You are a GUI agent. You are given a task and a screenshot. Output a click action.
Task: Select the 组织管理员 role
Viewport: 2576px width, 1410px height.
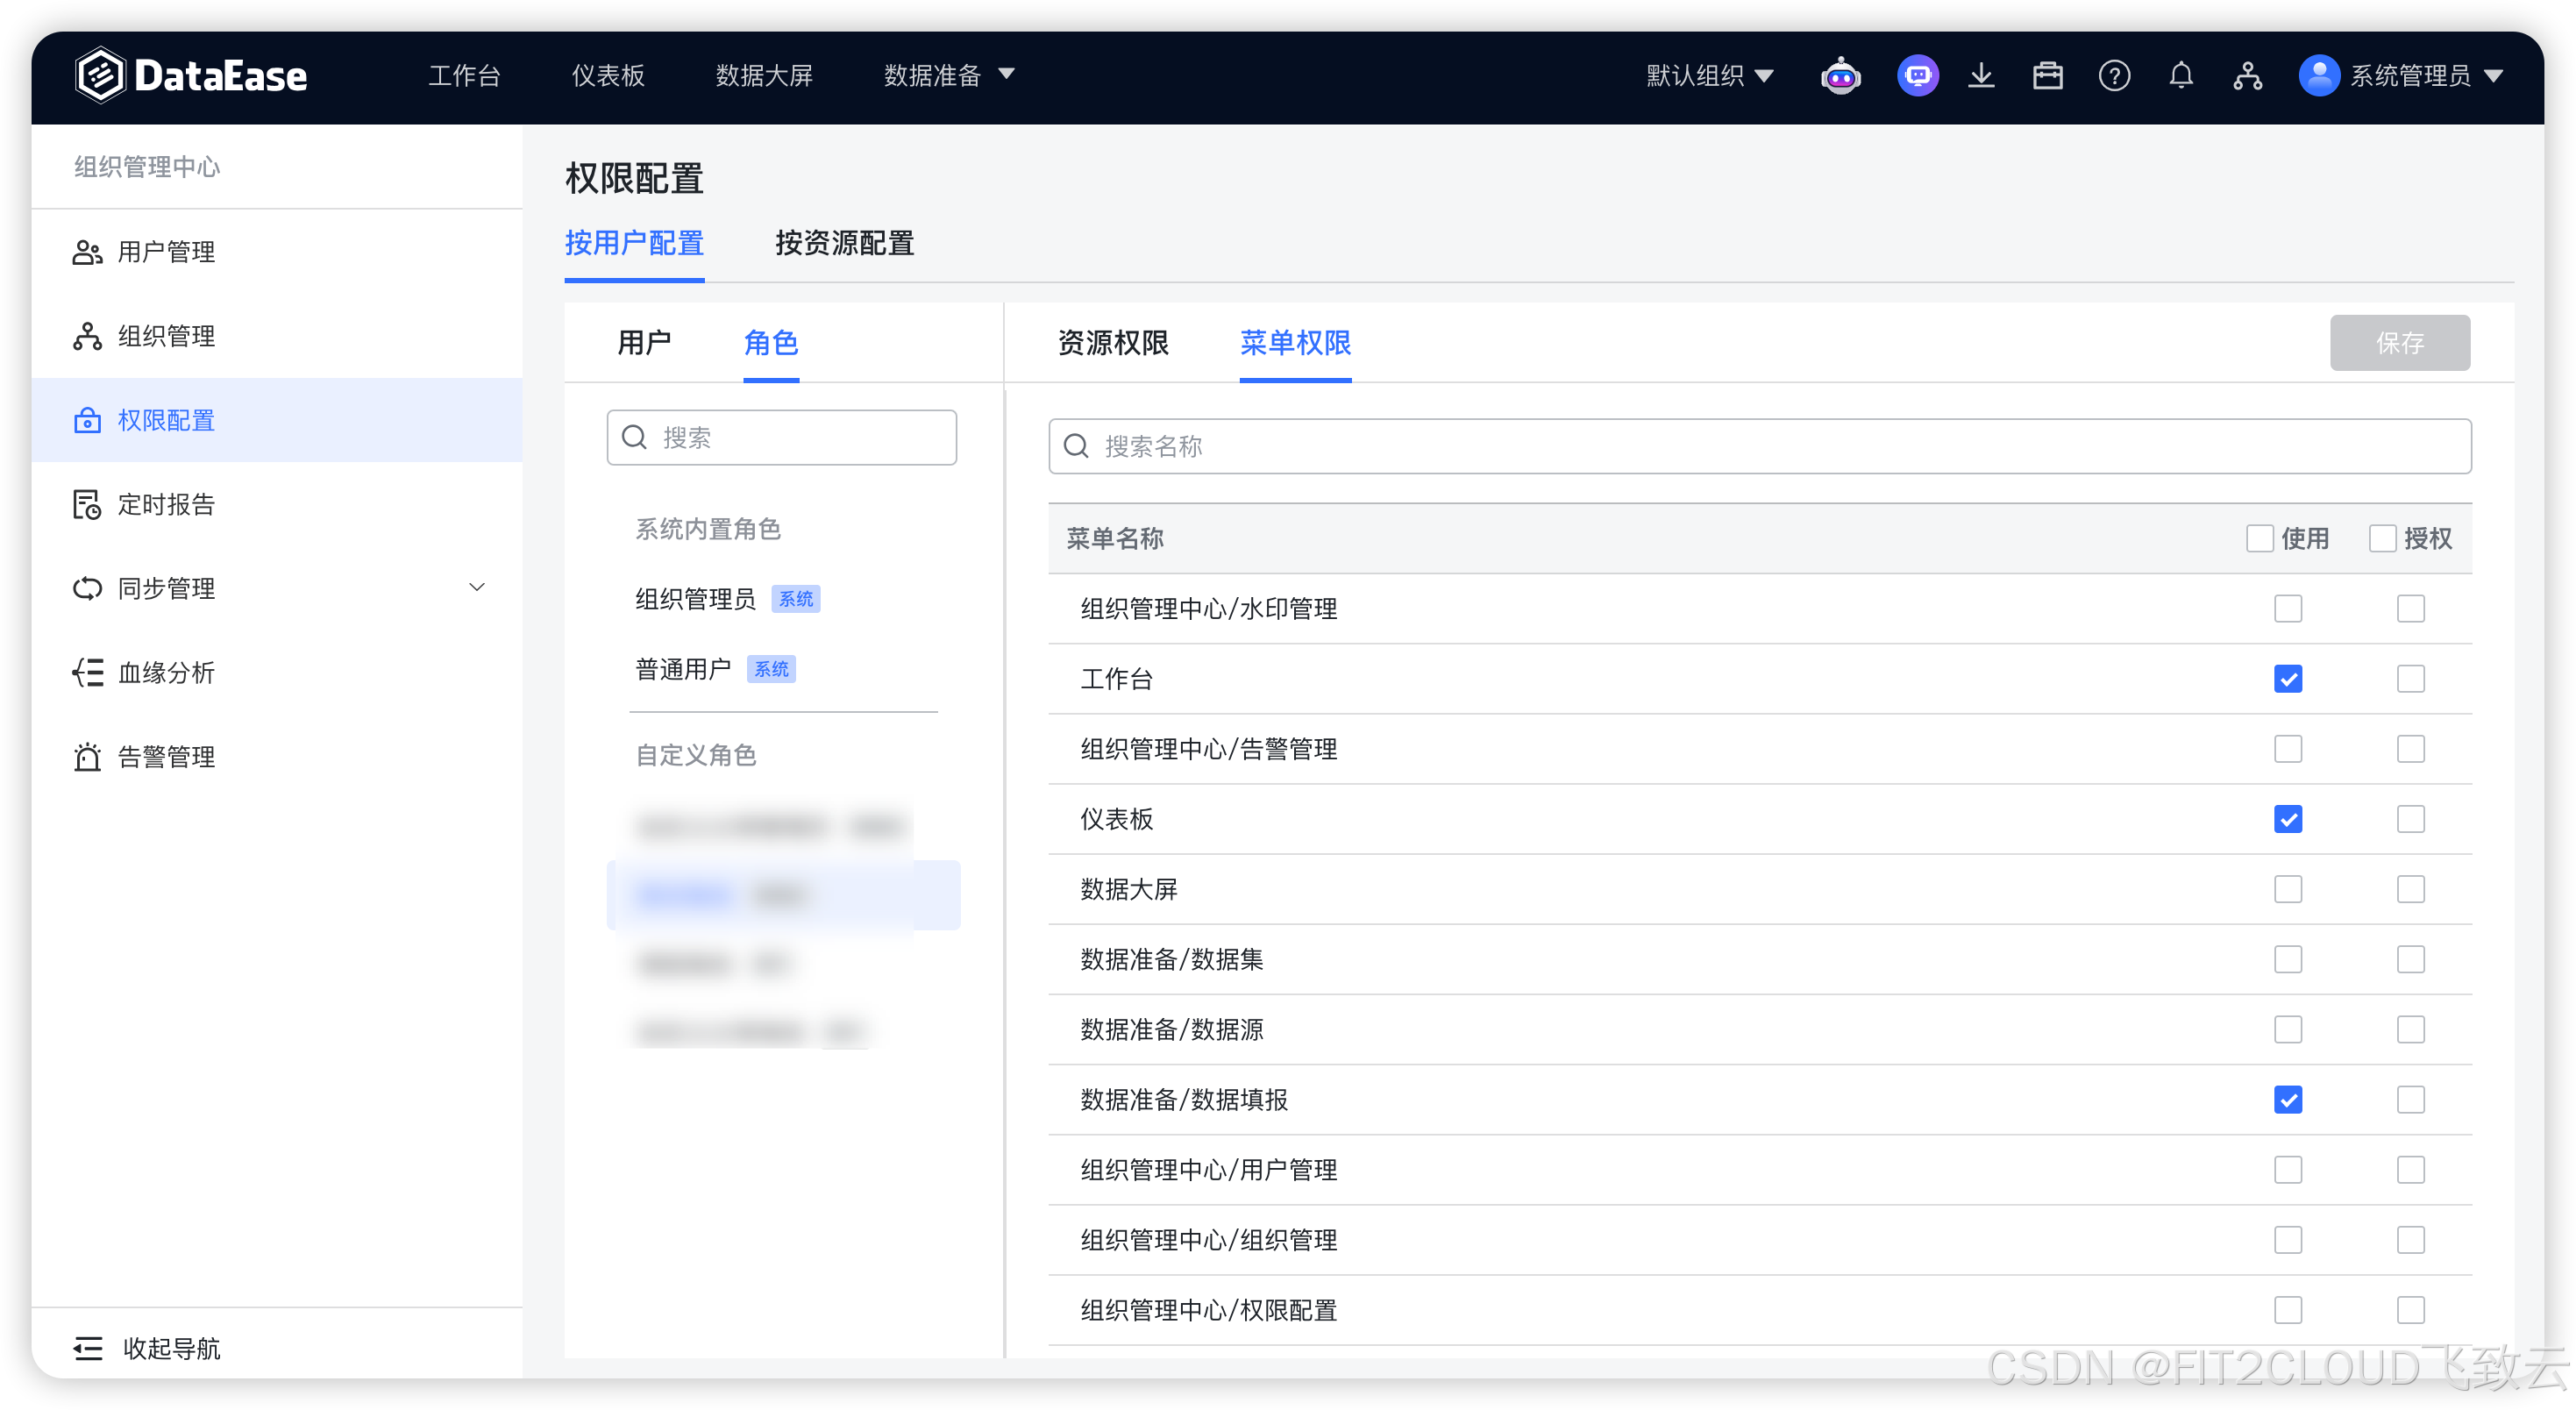[696, 599]
